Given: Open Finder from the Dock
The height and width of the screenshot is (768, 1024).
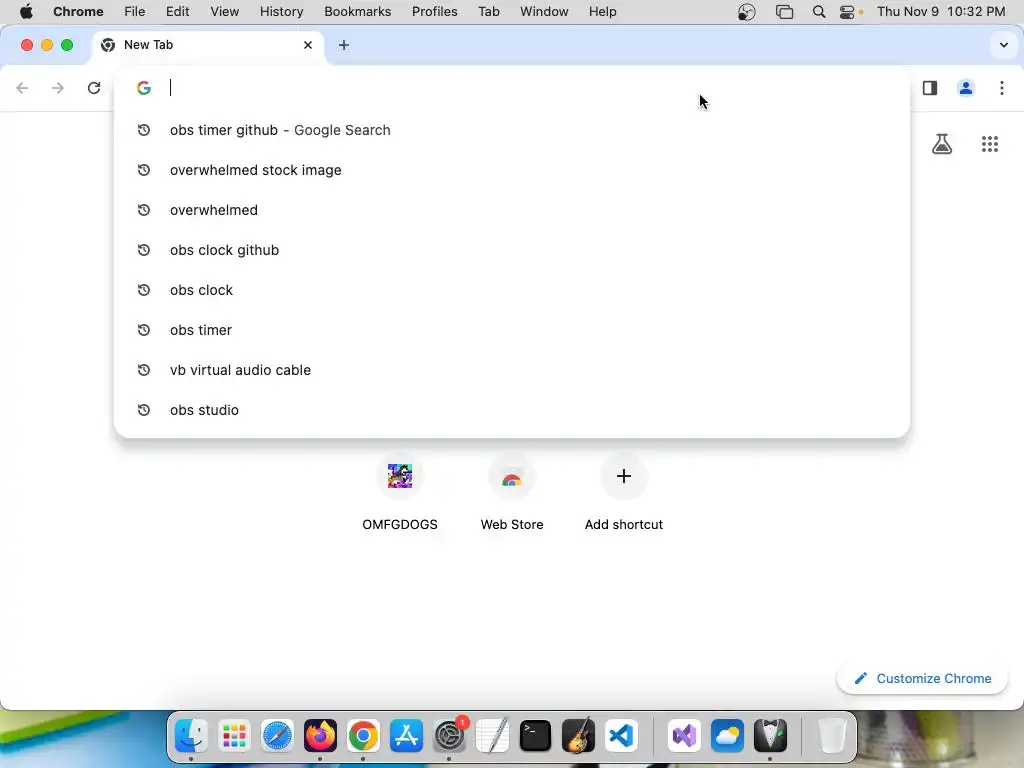Looking at the screenshot, I should (x=191, y=736).
